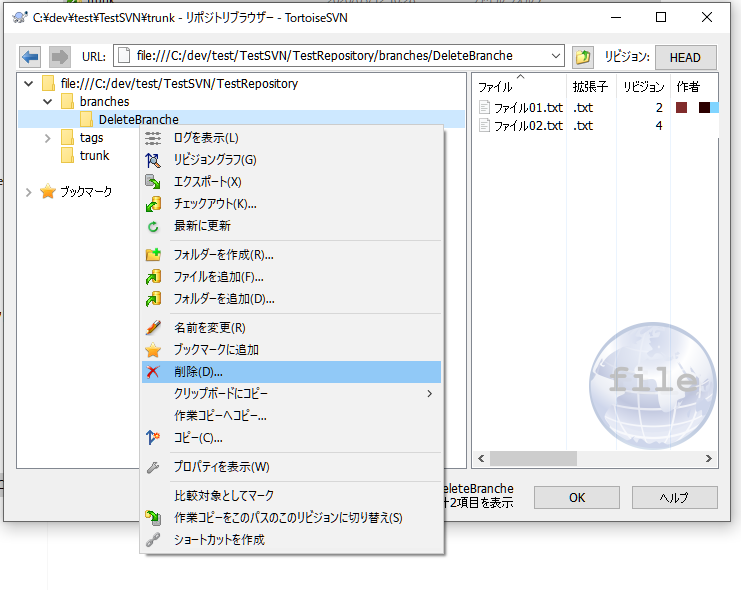Click the ブックマーク star icon in the tree
The height and width of the screenshot is (590, 741).
tap(48, 191)
